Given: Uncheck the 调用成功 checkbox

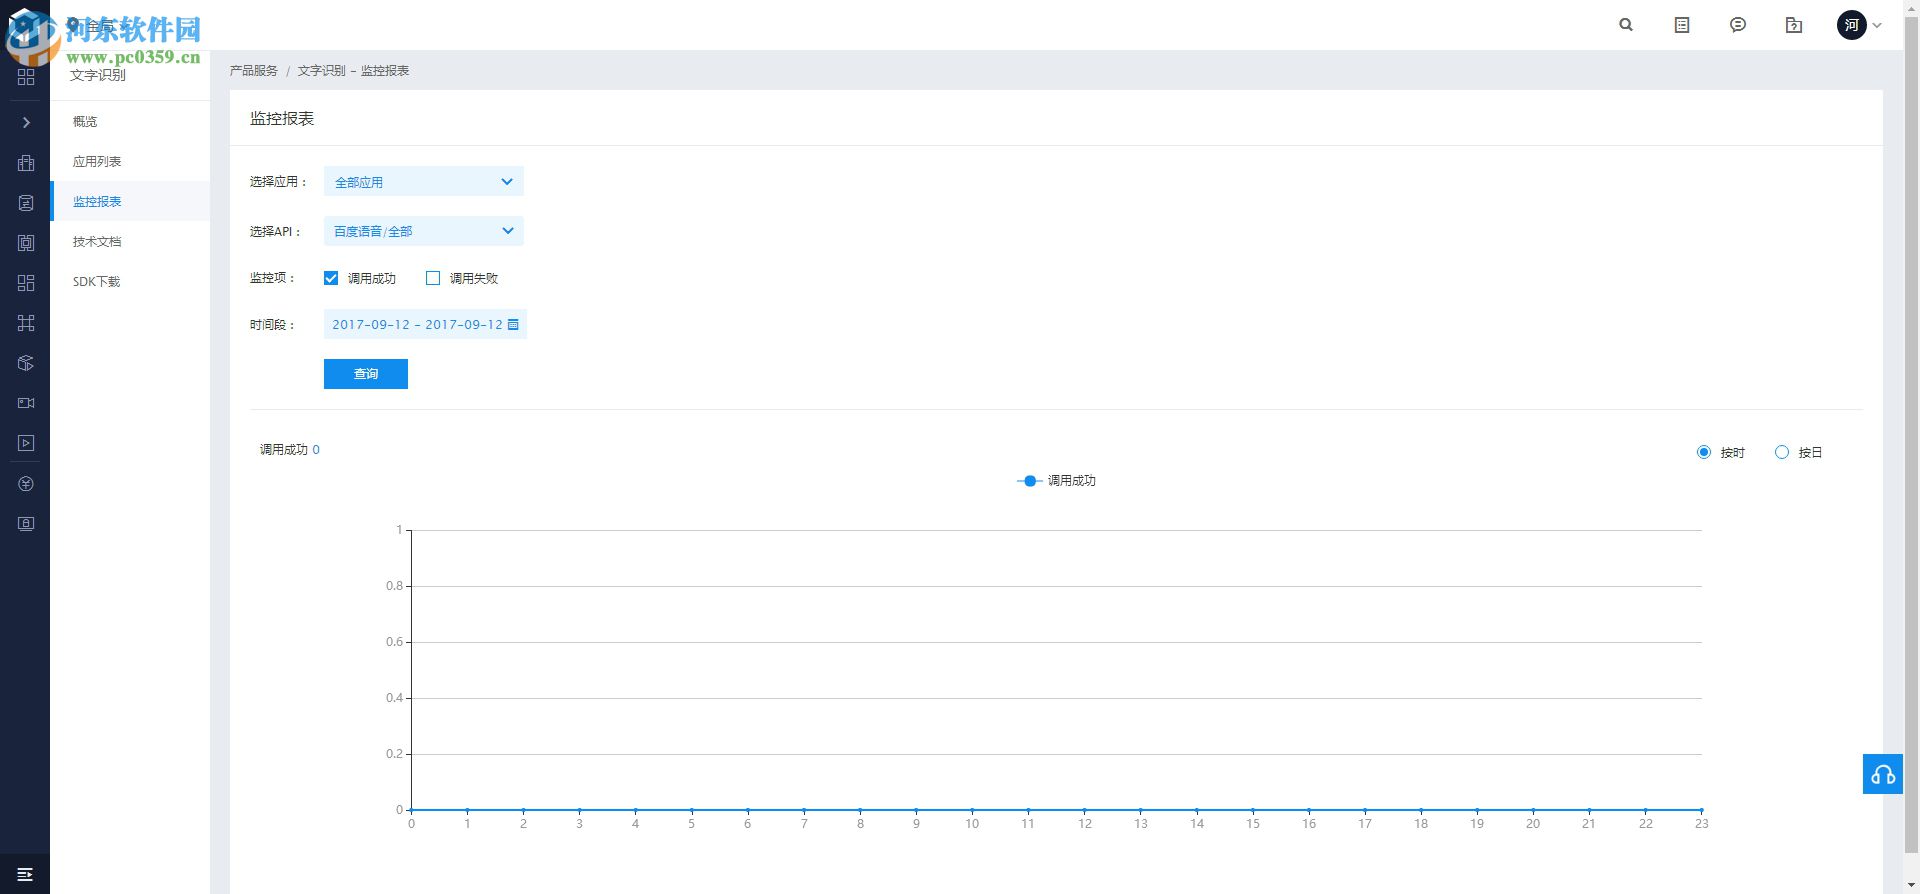Looking at the screenshot, I should pos(331,278).
